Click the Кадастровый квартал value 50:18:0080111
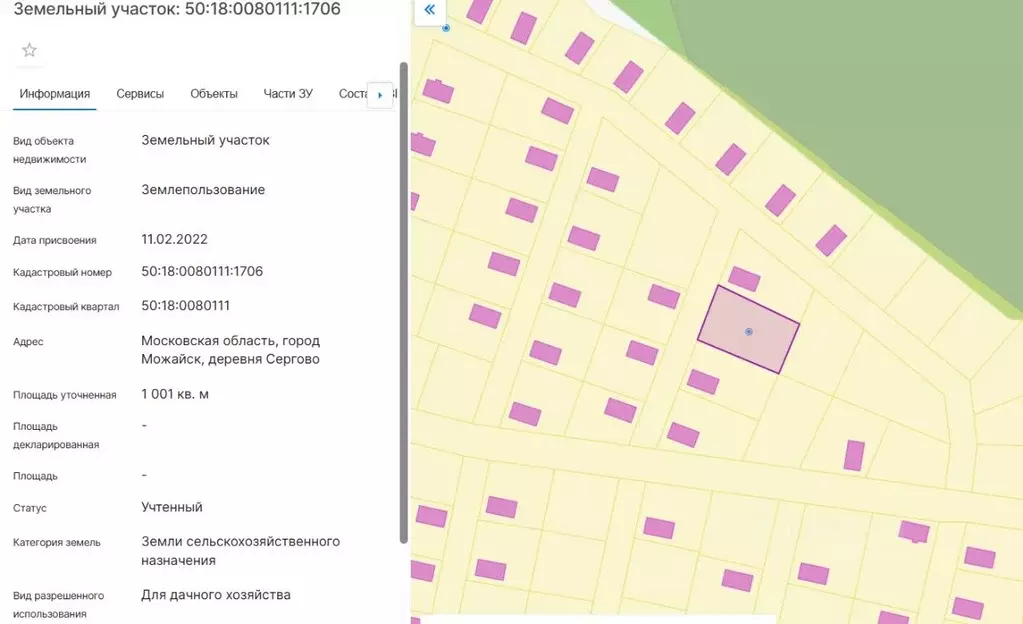This screenshot has height=624, width=1023. pos(186,305)
